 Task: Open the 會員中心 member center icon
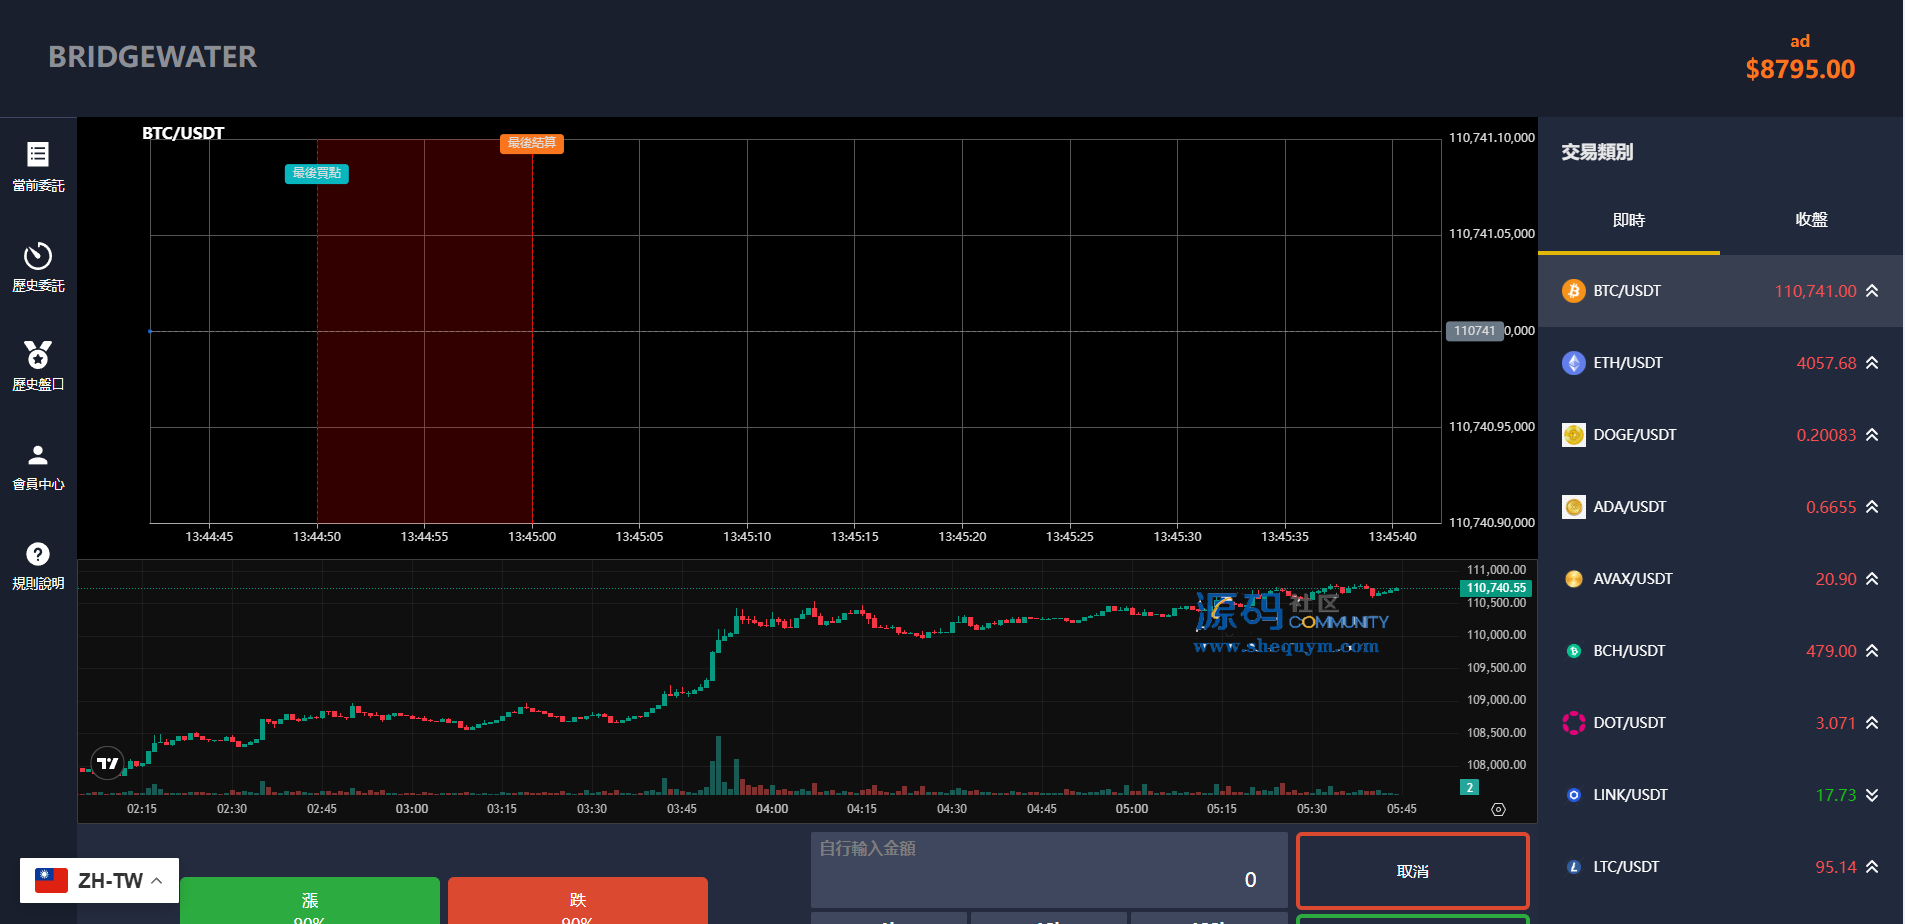pyautogui.click(x=38, y=455)
